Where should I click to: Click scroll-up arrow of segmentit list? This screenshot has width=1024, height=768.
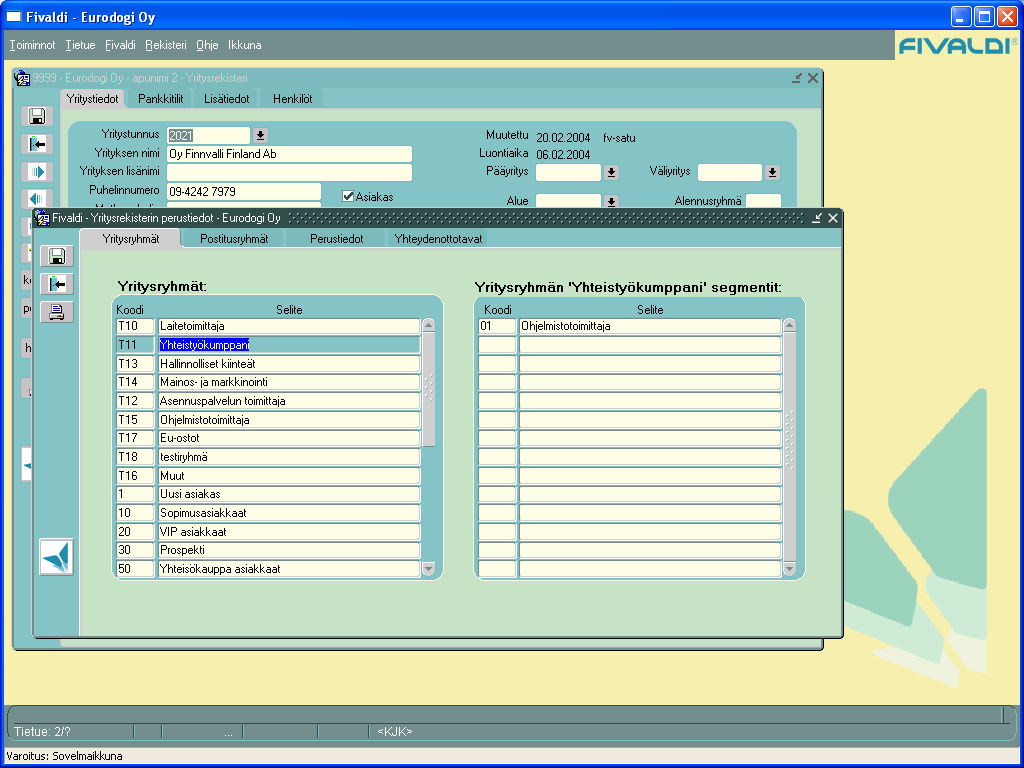tap(790, 325)
